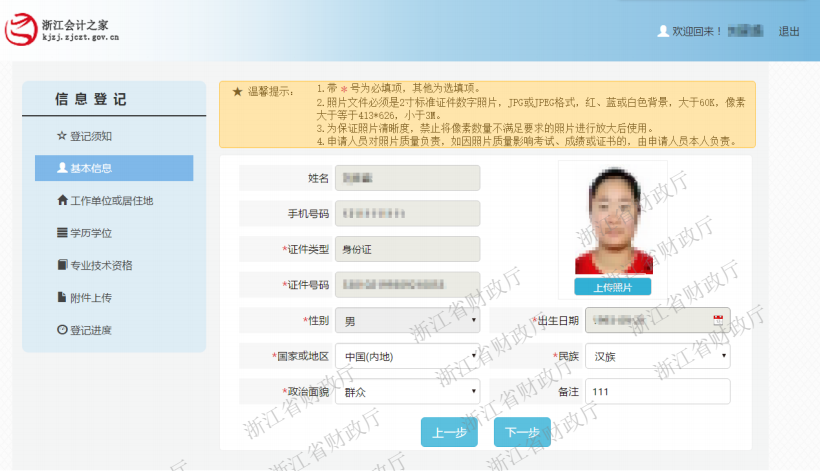Click the list icon beside 学历学位
The image size is (820, 471).
click(62, 233)
